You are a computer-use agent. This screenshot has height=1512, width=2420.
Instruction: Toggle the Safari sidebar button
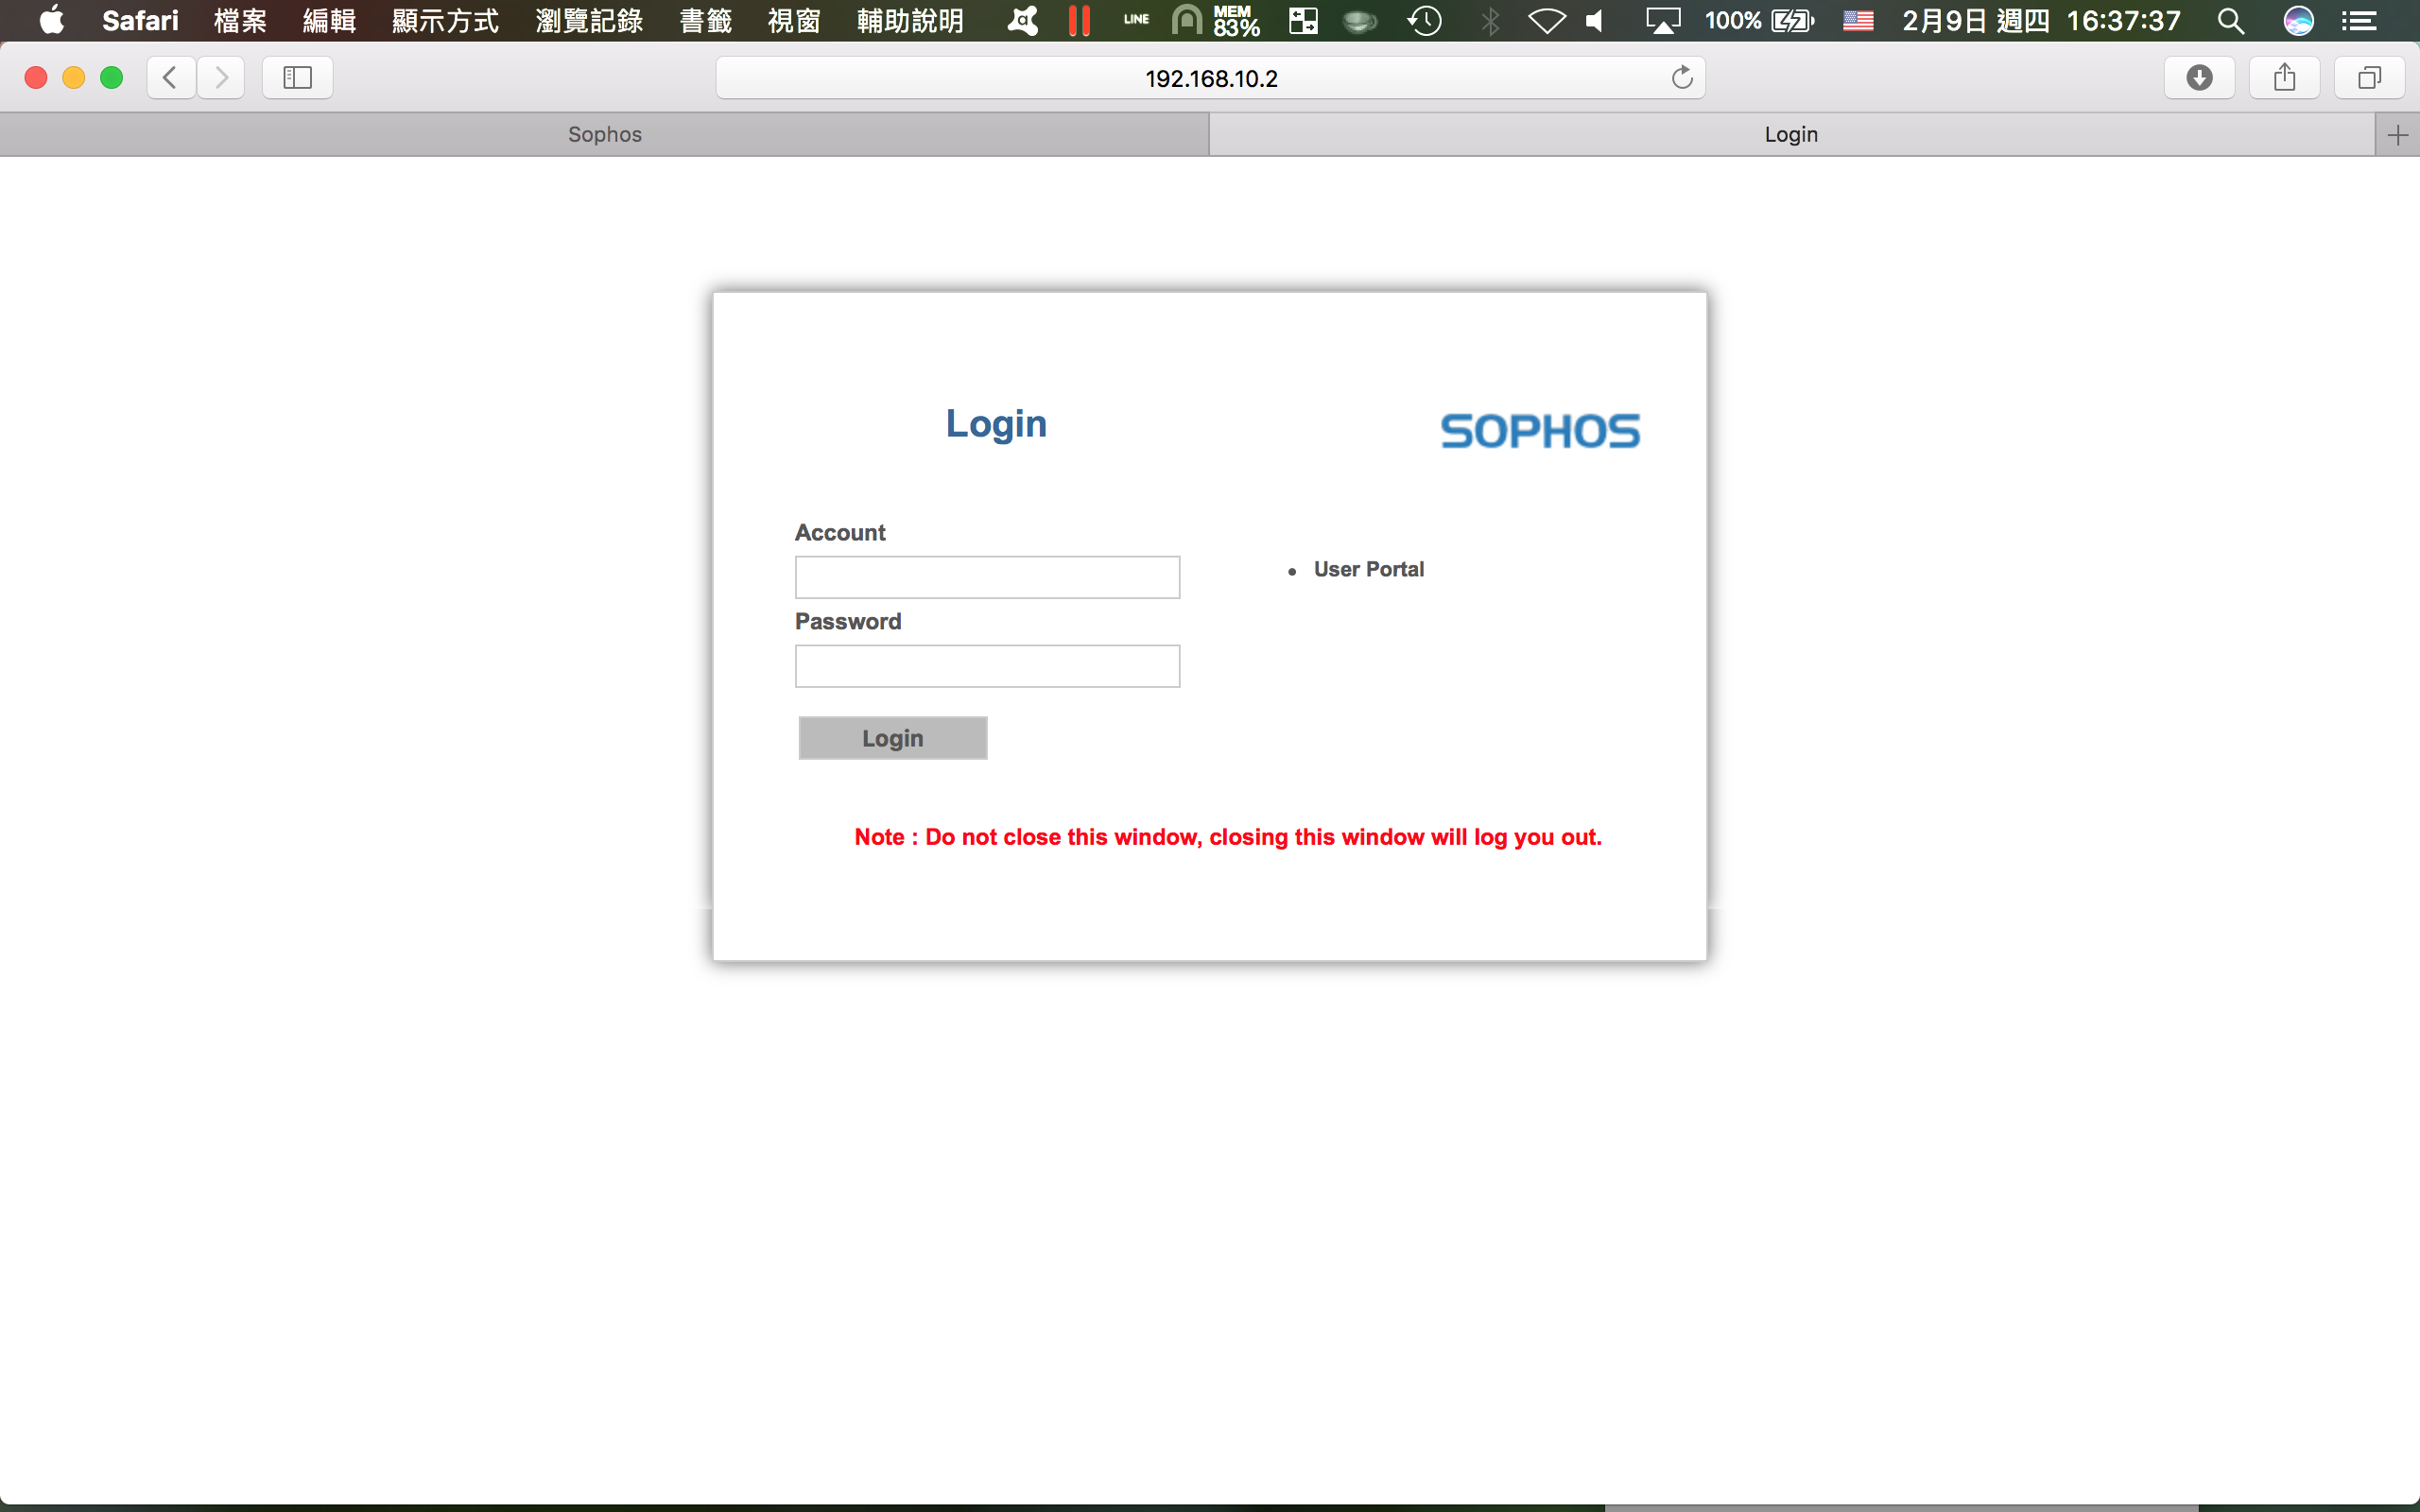(297, 77)
